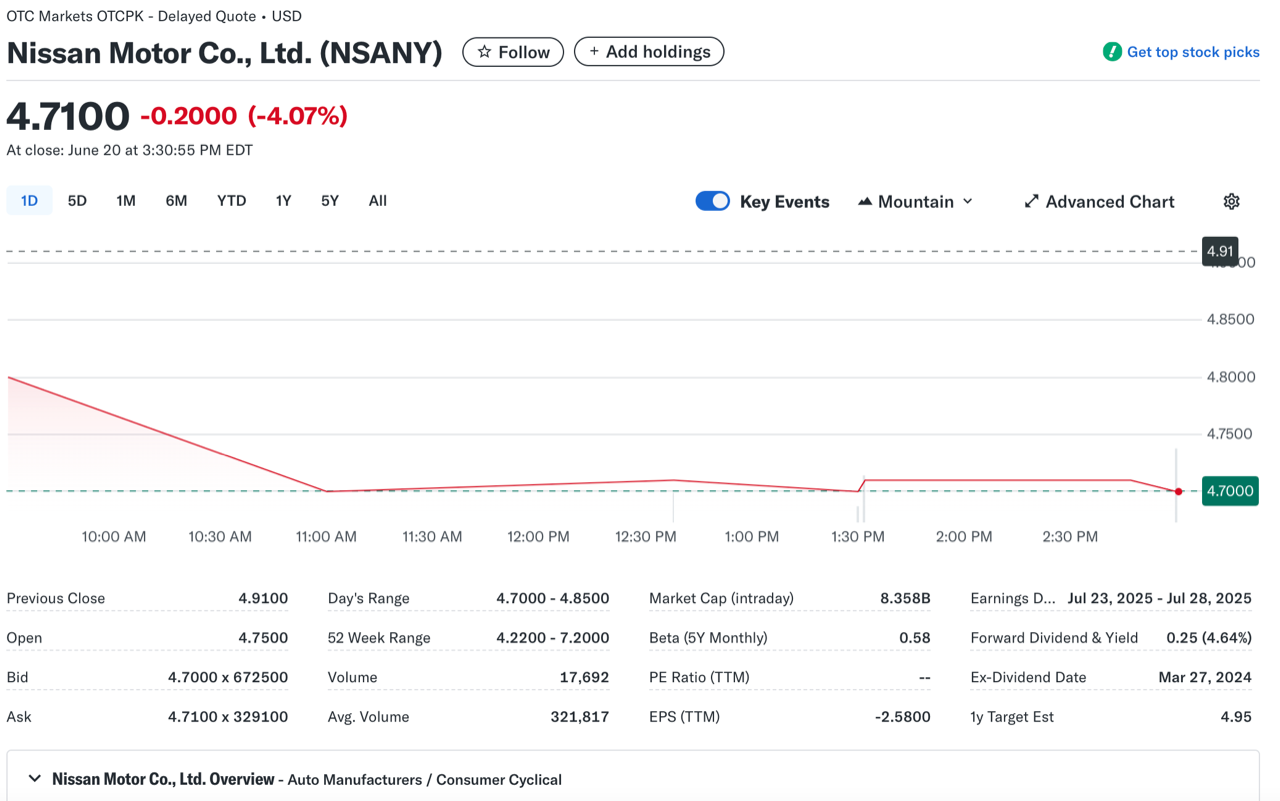Select the 5Y time range tab
This screenshot has height=801, width=1280.
click(330, 201)
